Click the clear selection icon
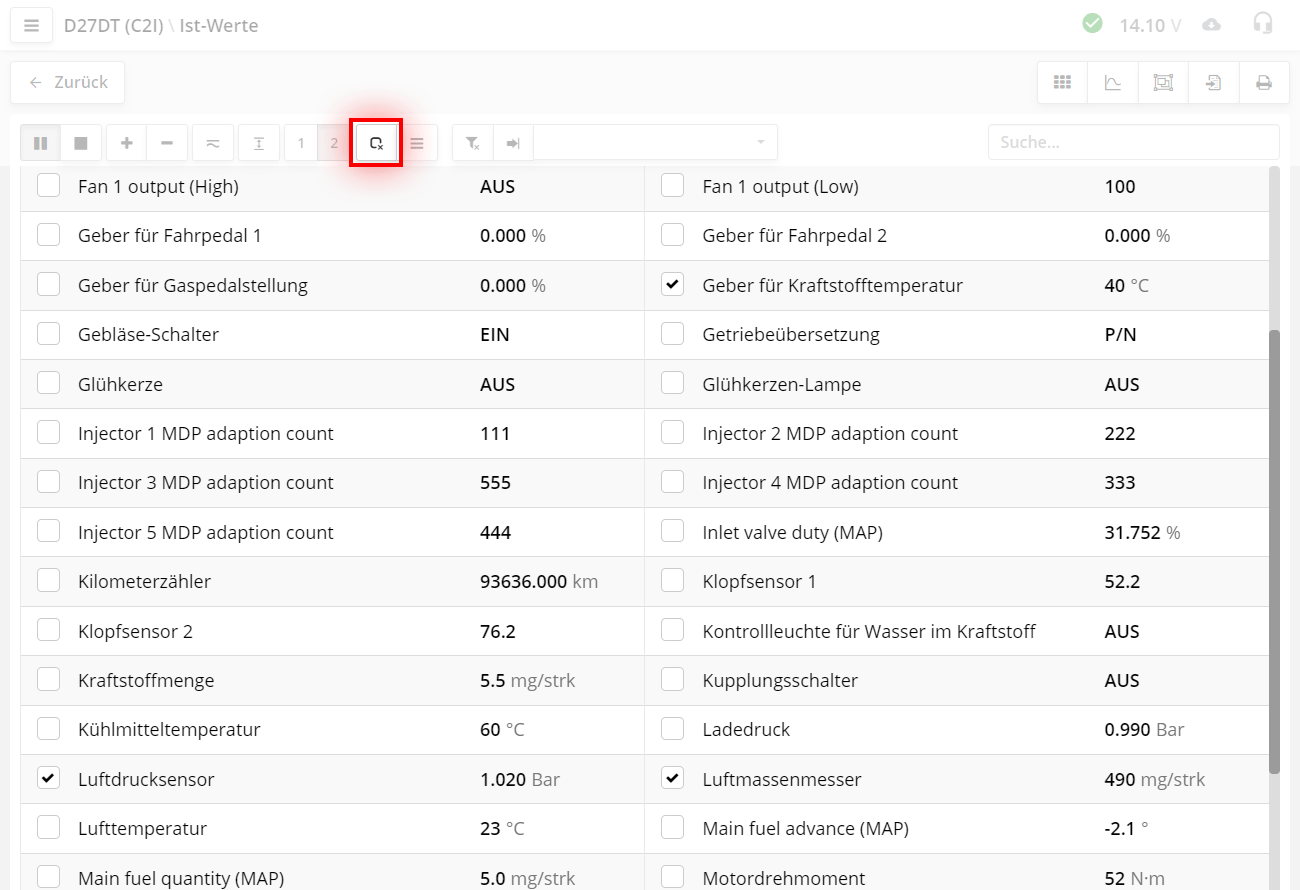1300x890 pixels. tap(376, 143)
